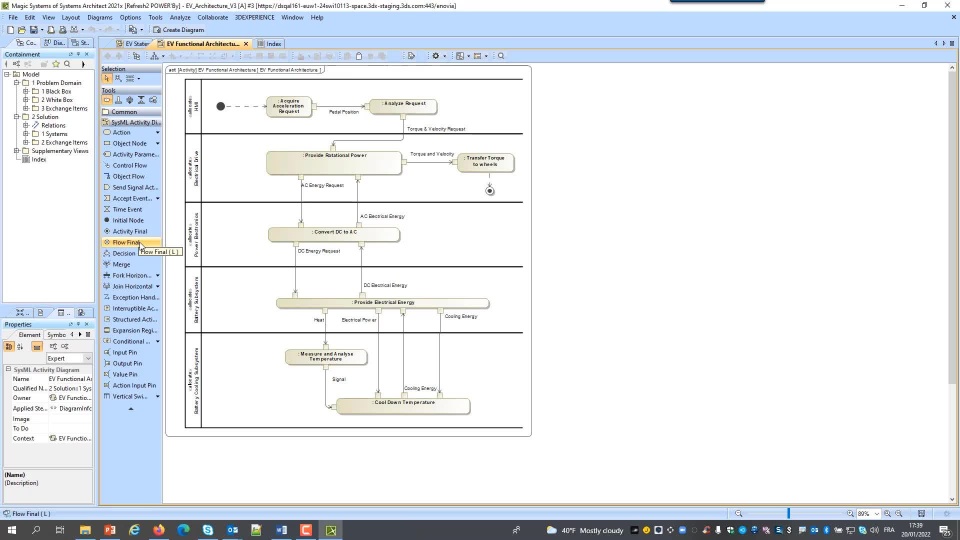
Task: Expand the Object Node dropdown arrow
Action: tap(157, 144)
